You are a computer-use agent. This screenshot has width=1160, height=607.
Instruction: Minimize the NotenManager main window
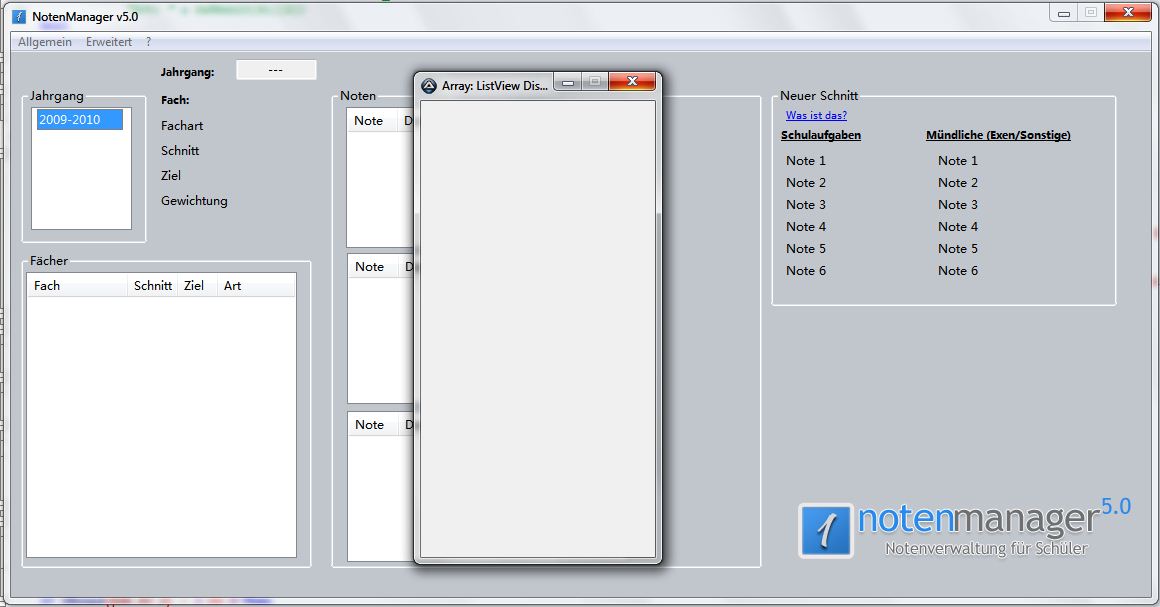click(1064, 13)
